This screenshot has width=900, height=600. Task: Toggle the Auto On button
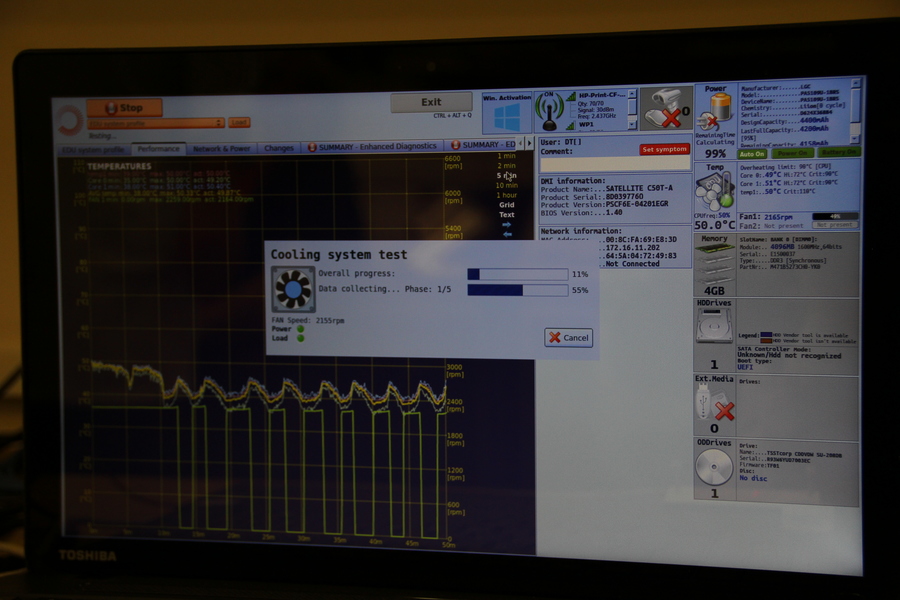tap(751, 154)
